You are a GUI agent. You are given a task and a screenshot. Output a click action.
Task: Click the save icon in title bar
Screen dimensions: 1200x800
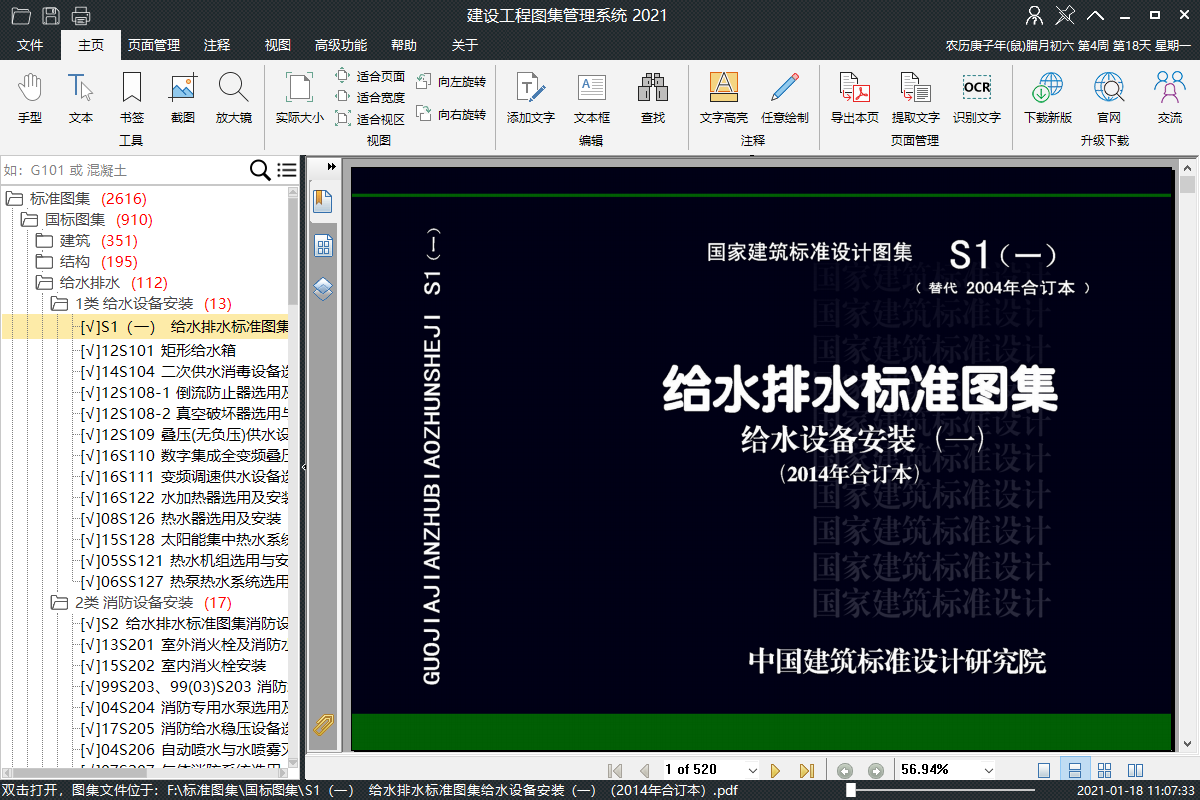point(50,15)
